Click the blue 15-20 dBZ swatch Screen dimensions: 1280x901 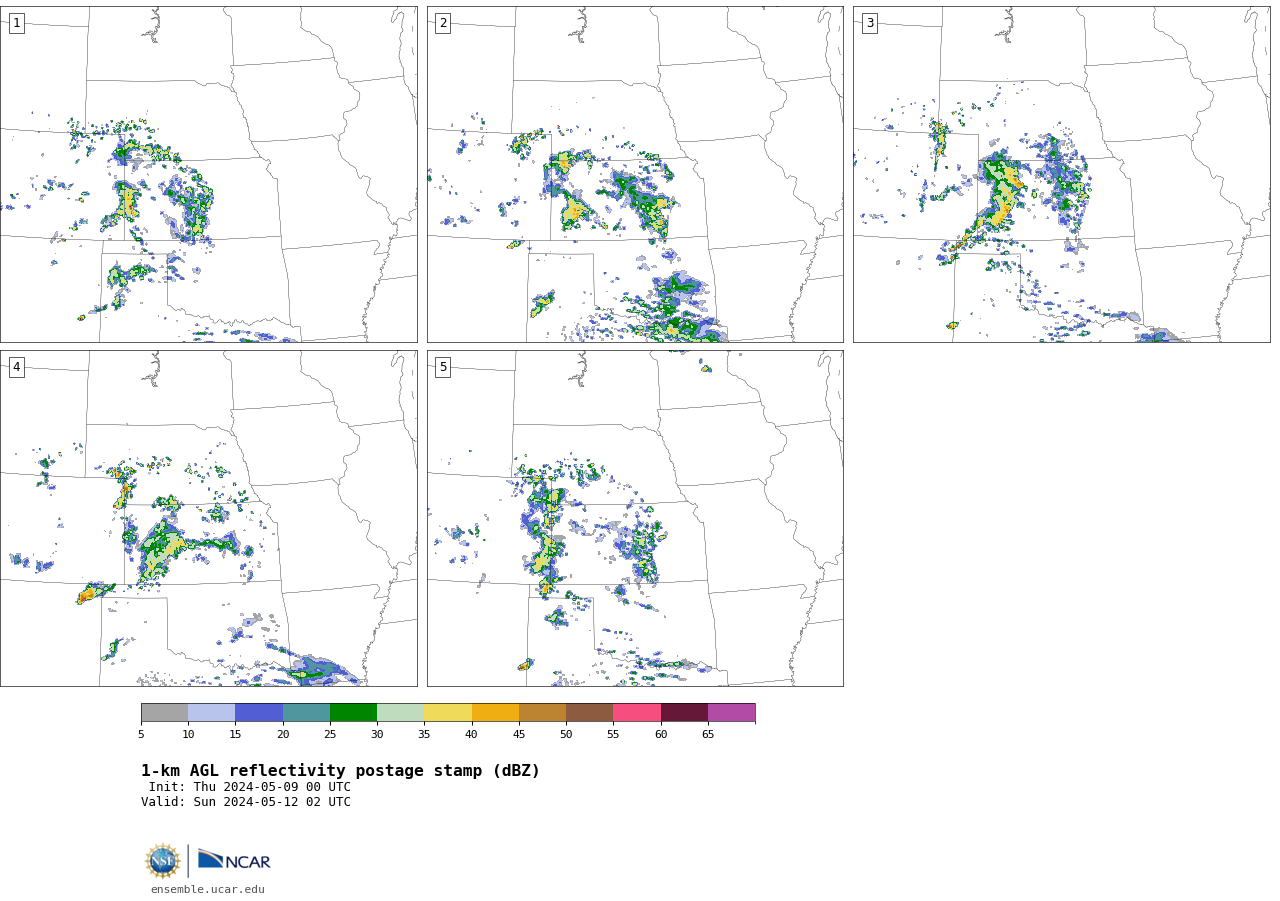[x=259, y=712]
